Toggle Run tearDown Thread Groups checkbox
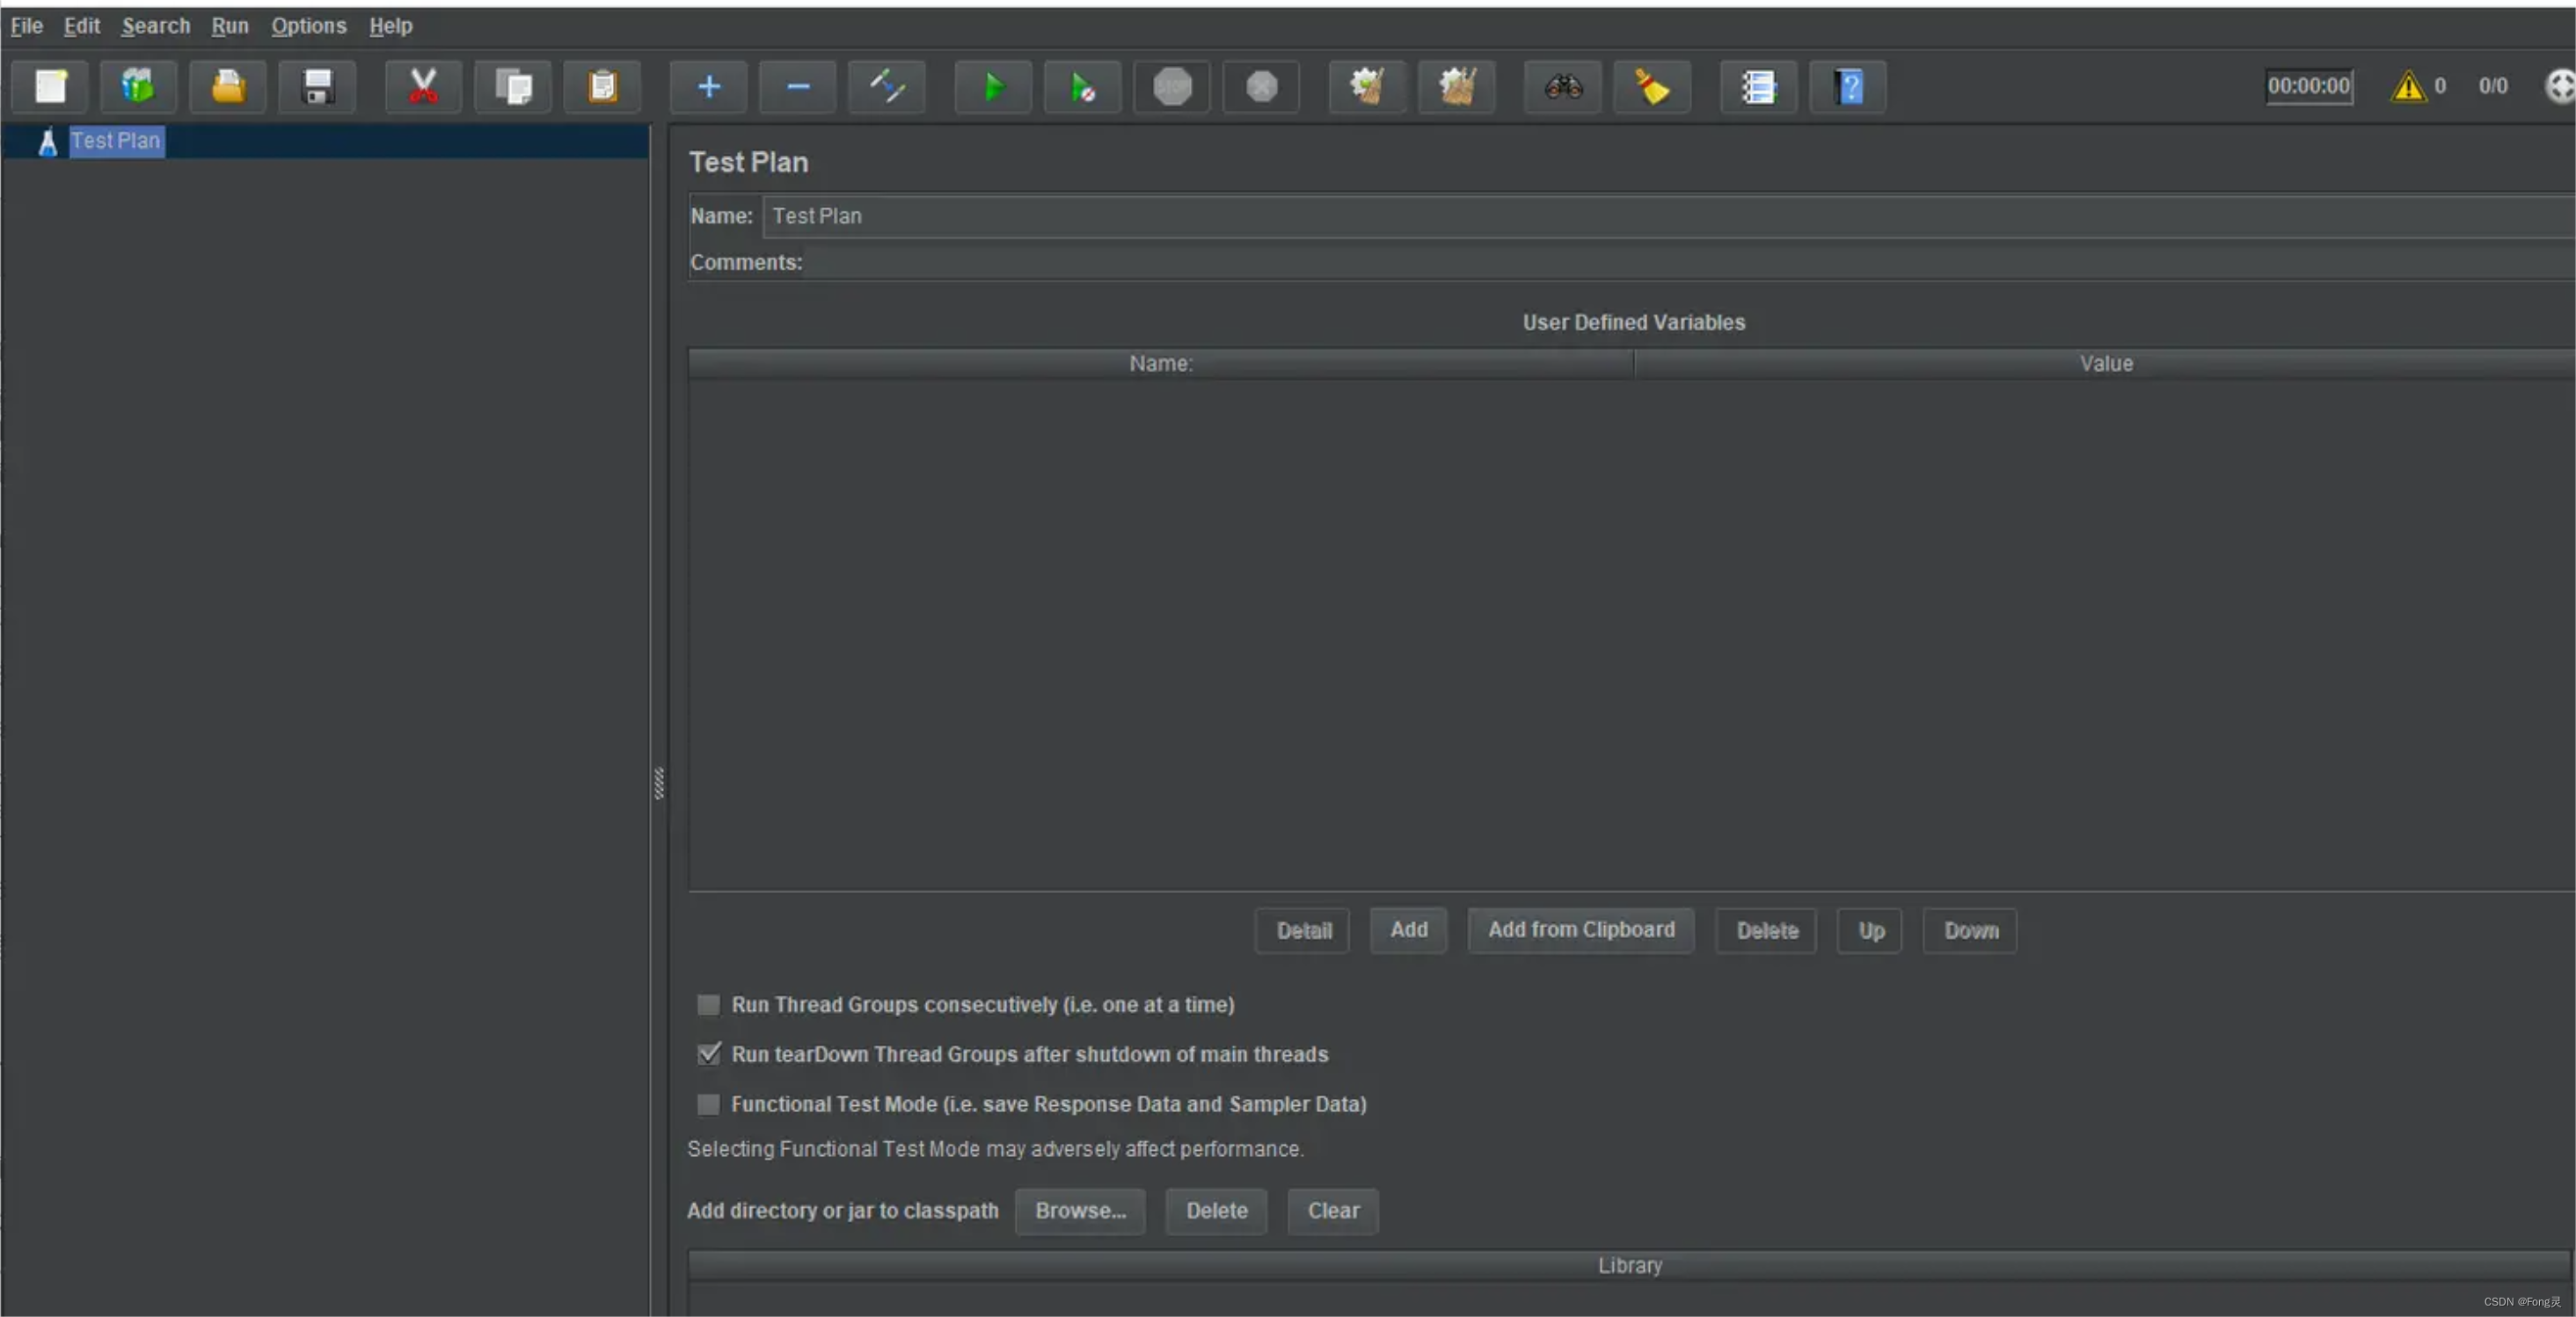Screen dimensions: 2576x1317 pyautogui.click(x=708, y=1054)
